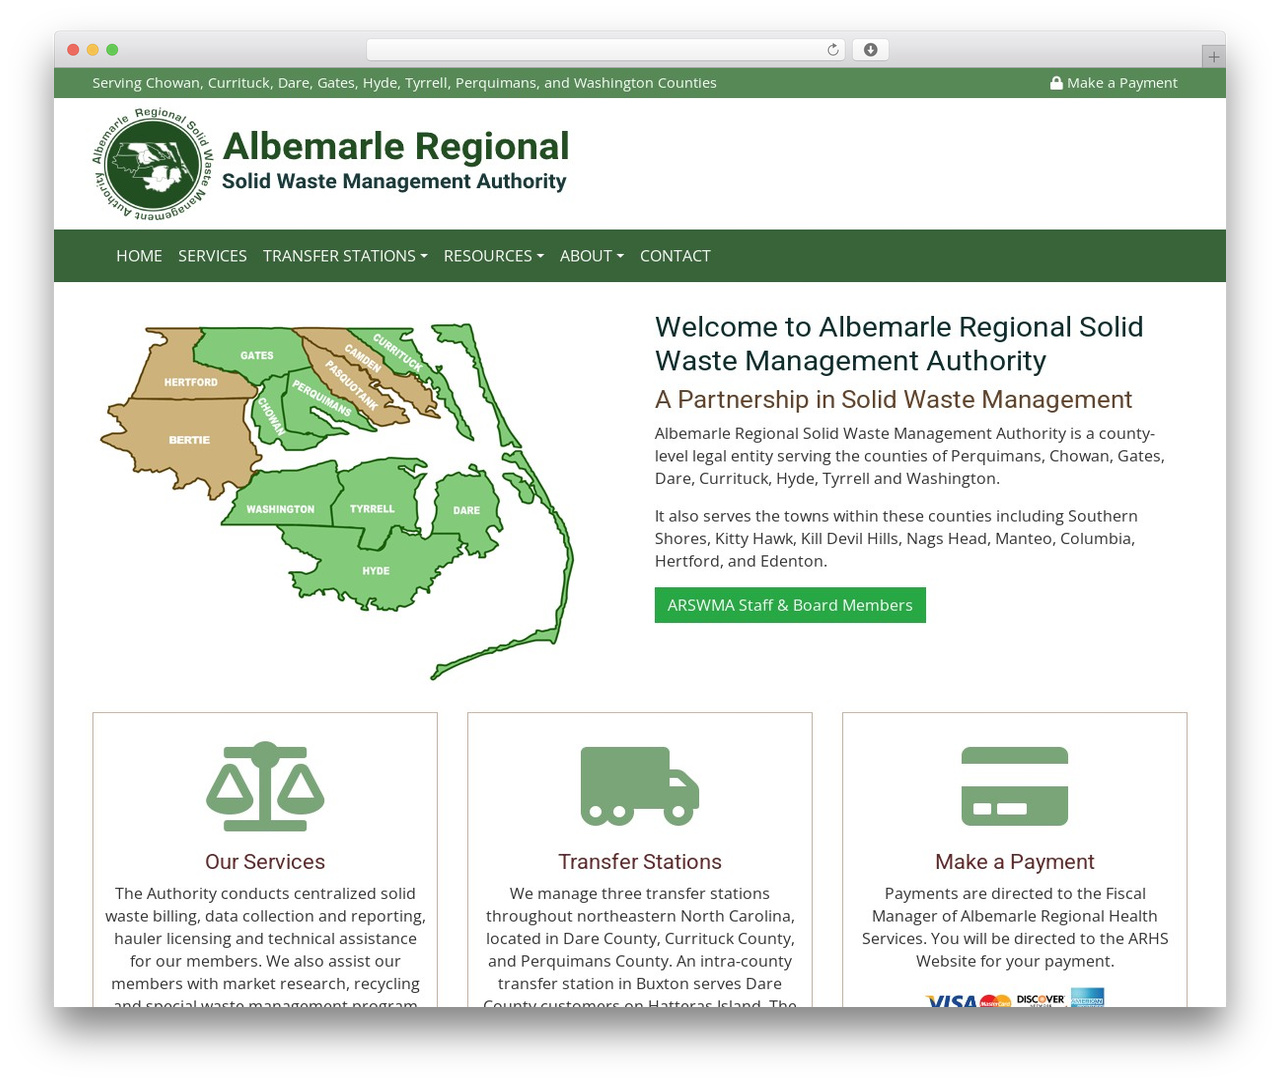
Task: Add a new browser tab with plus button
Action: point(1213,57)
